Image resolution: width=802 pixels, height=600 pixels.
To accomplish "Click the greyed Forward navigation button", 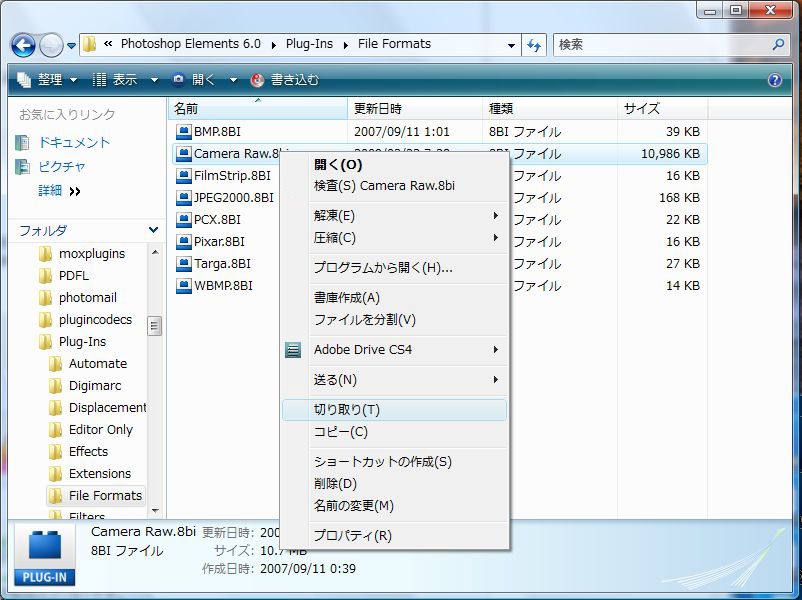I will (51, 45).
